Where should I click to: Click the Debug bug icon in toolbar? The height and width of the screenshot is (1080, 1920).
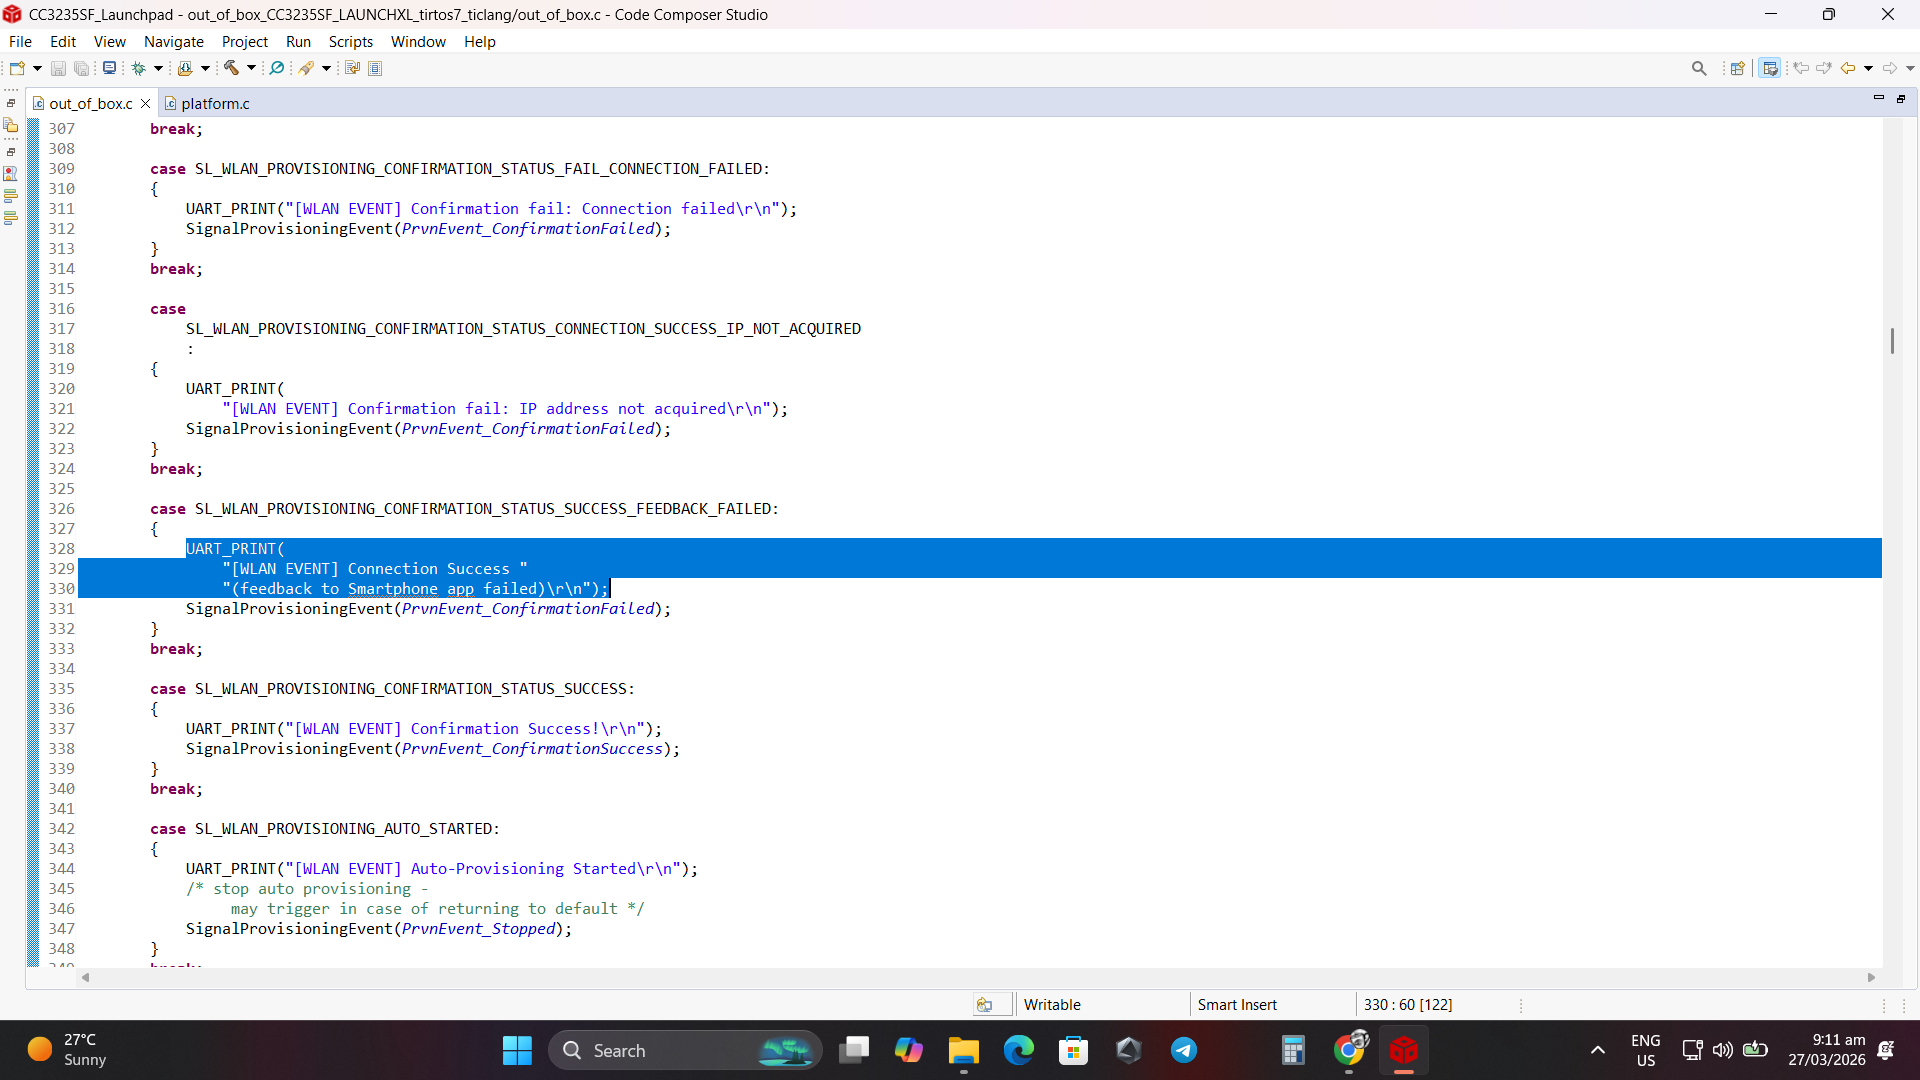pos(139,68)
